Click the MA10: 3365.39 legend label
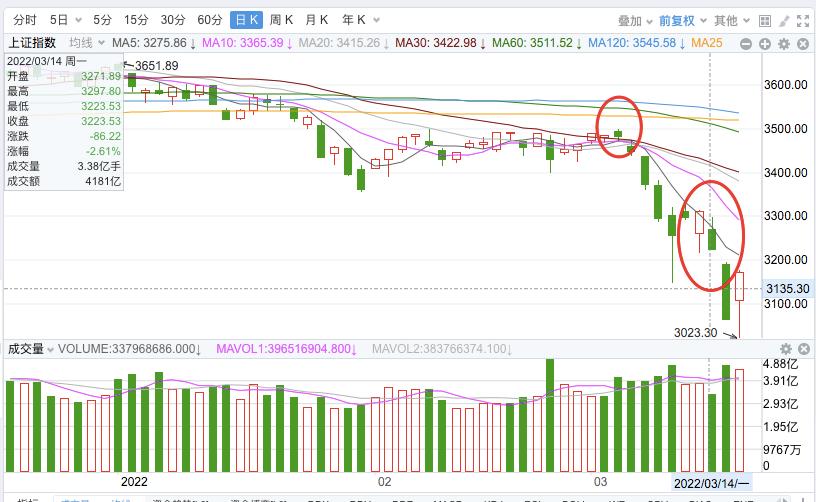Image resolution: width=816 pixels, height=502 pixels. coord(243,43)
